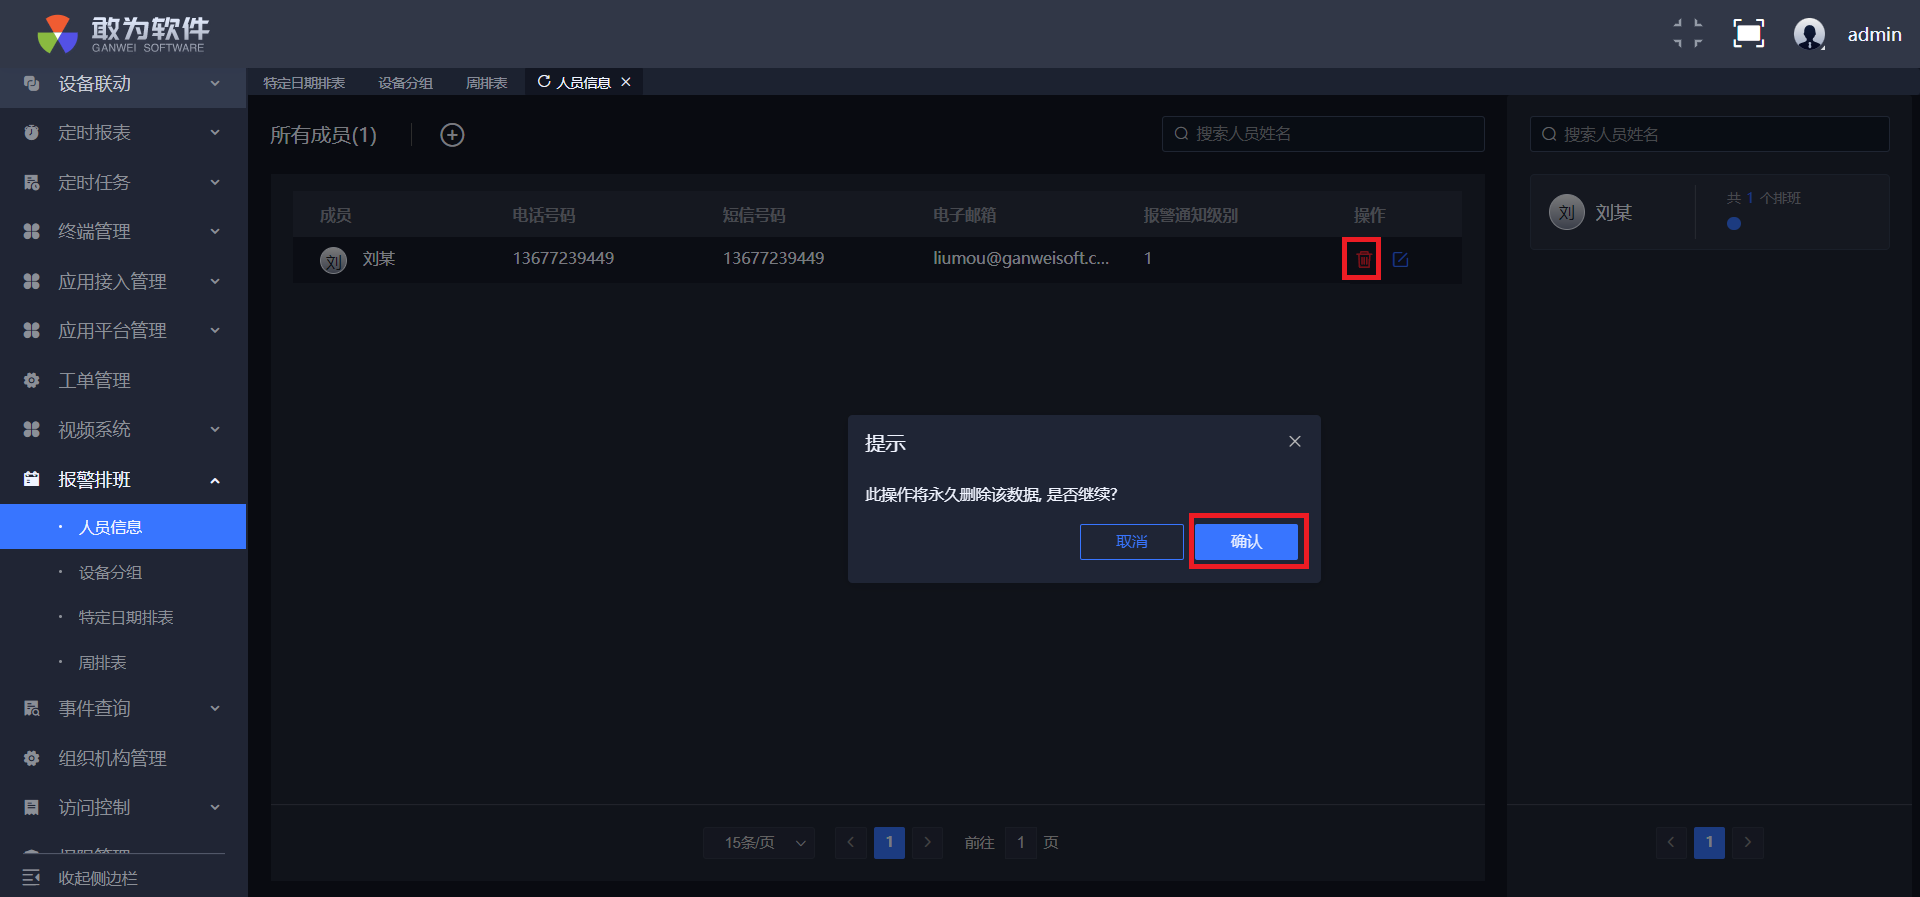Go to the next page in member table
Screen dimensions: 1920x897
click(x=927, y=843)
